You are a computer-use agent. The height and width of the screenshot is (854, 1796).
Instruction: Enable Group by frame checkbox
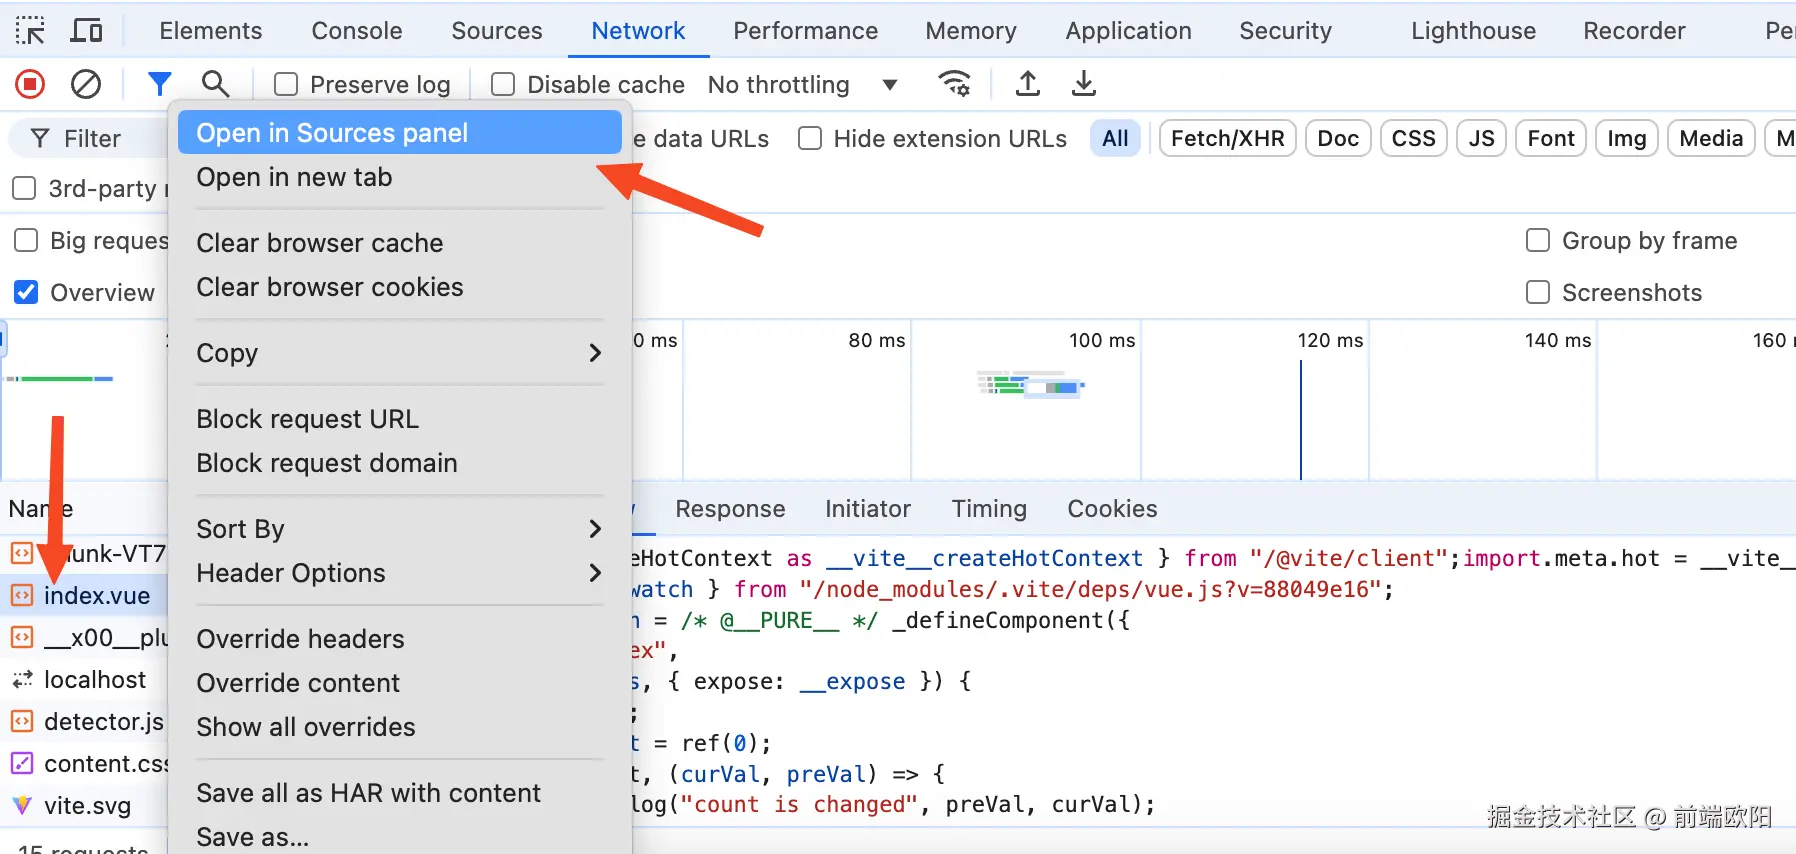coord(1538,241)
